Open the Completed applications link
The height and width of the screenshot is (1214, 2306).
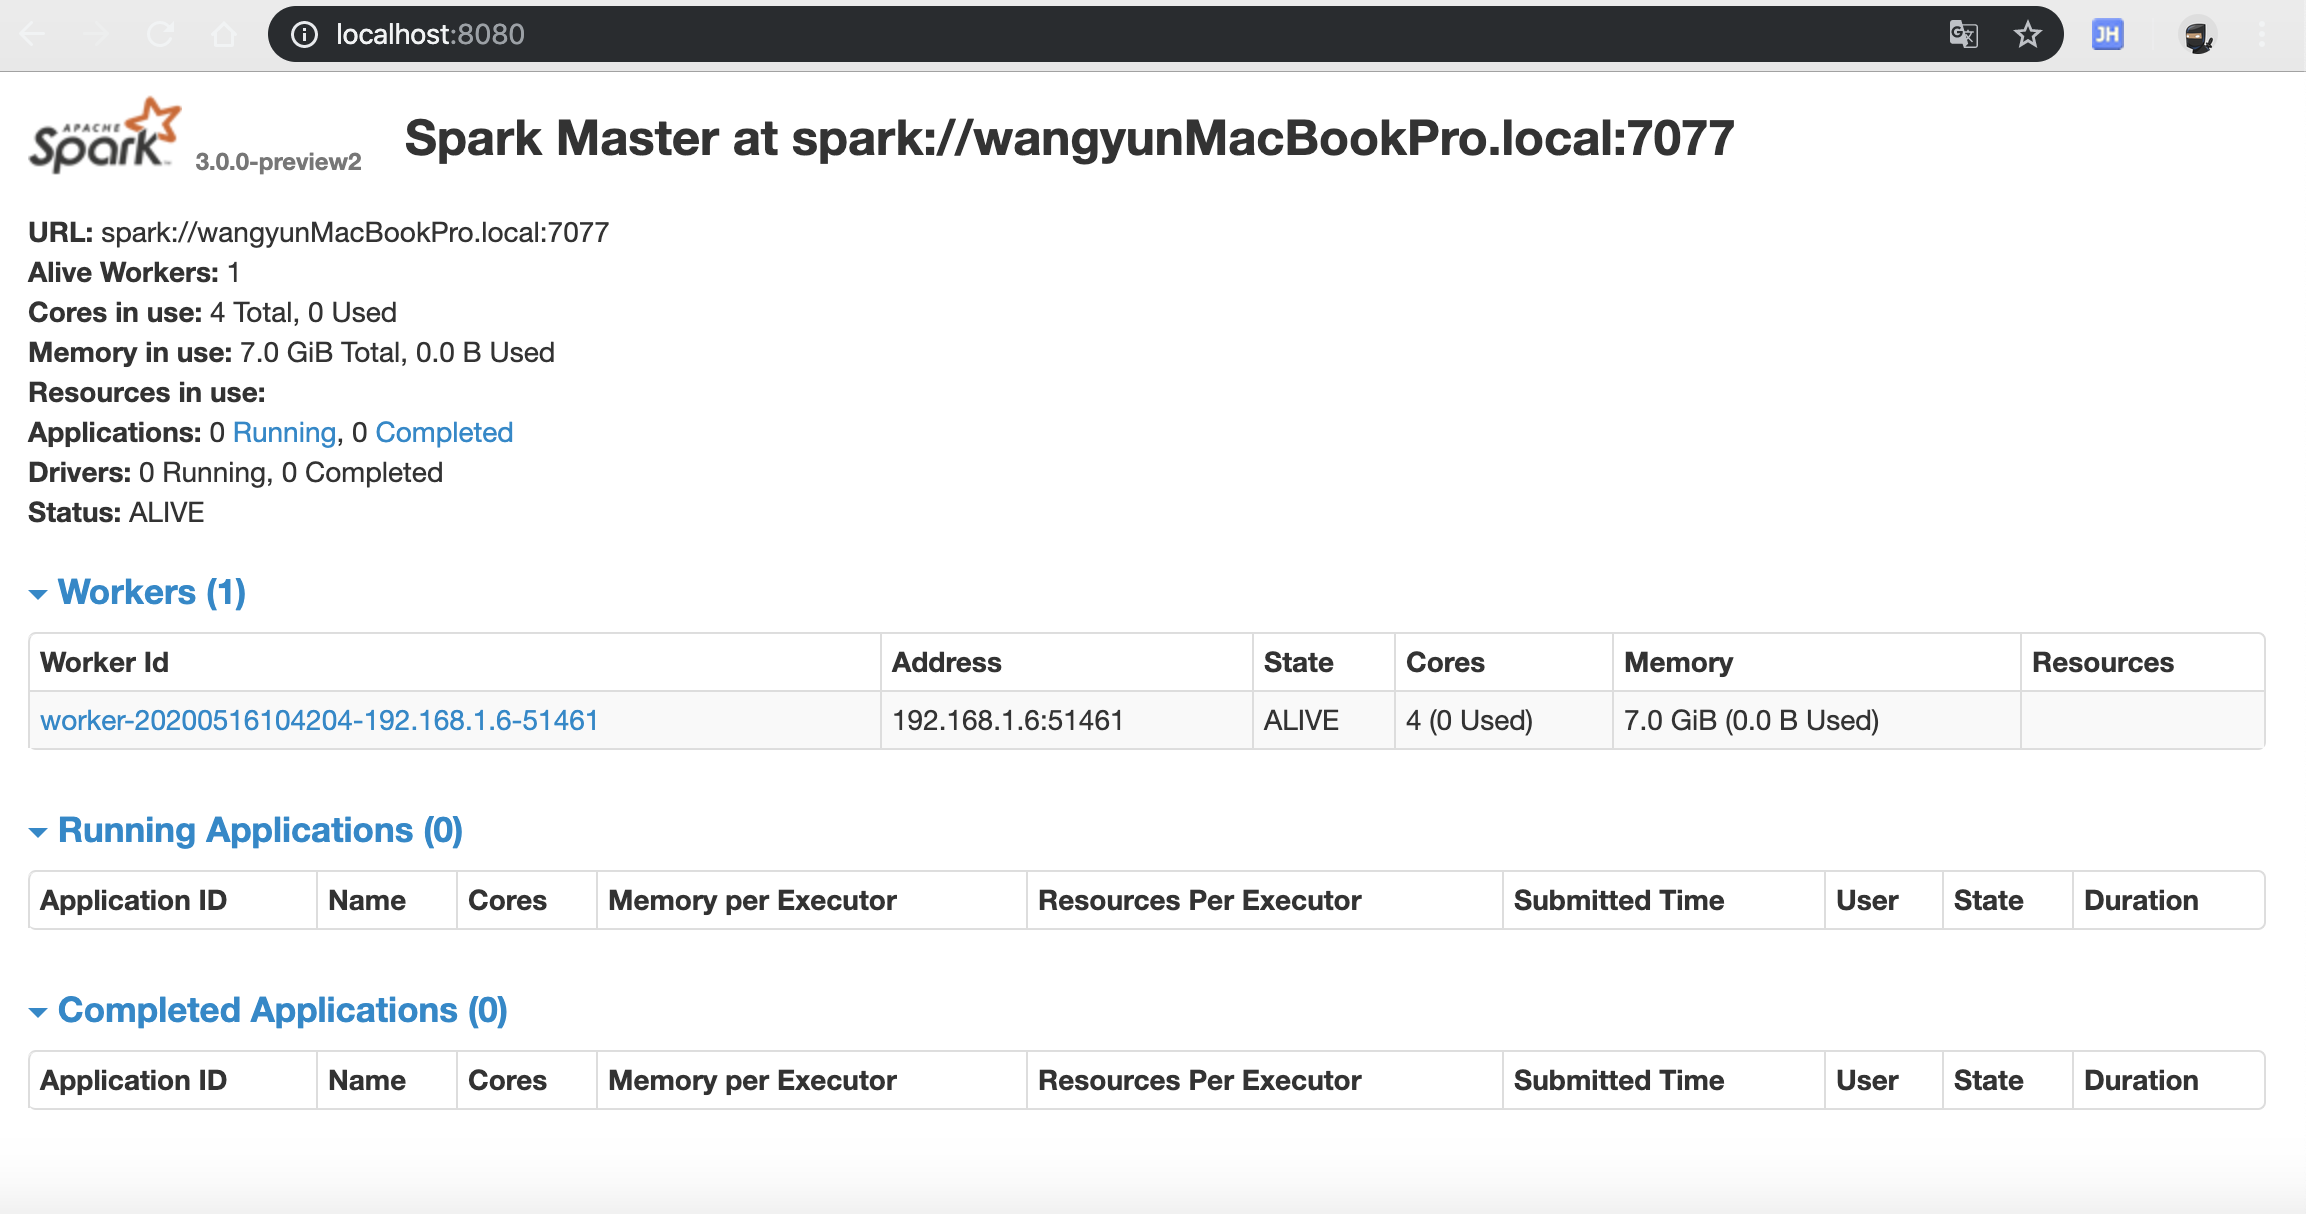click(x=444, y=432)
